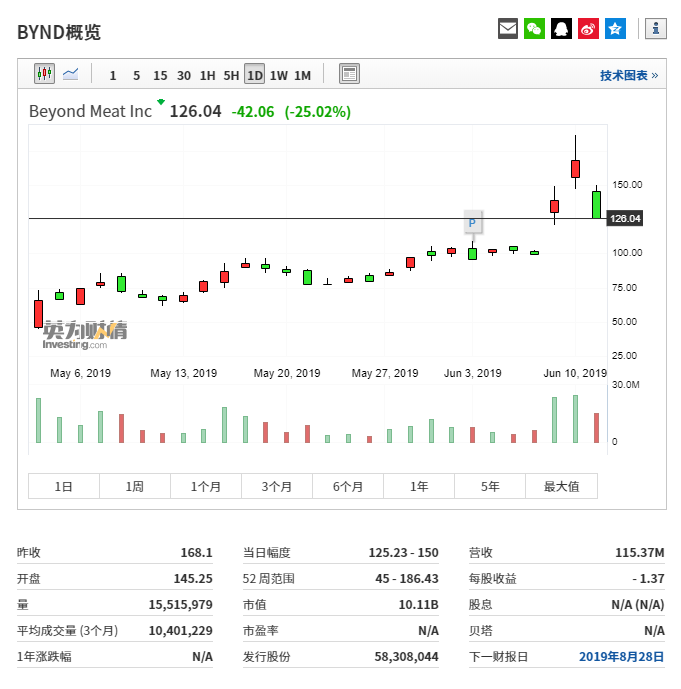Screen dimensions: 681x689
Task: Select the 1W chart interval
Action: 279,76
